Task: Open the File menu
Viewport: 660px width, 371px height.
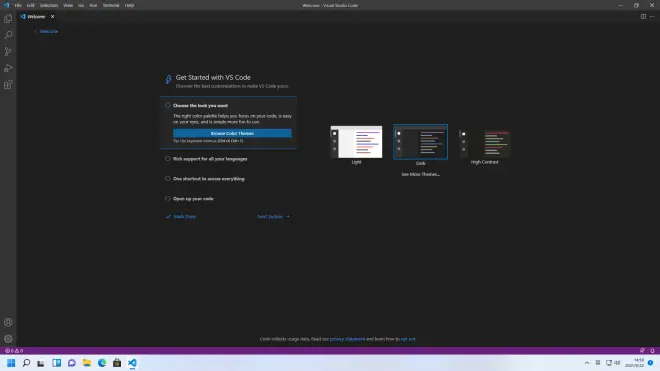Action: pyautogui.click(x=18, y=5)
